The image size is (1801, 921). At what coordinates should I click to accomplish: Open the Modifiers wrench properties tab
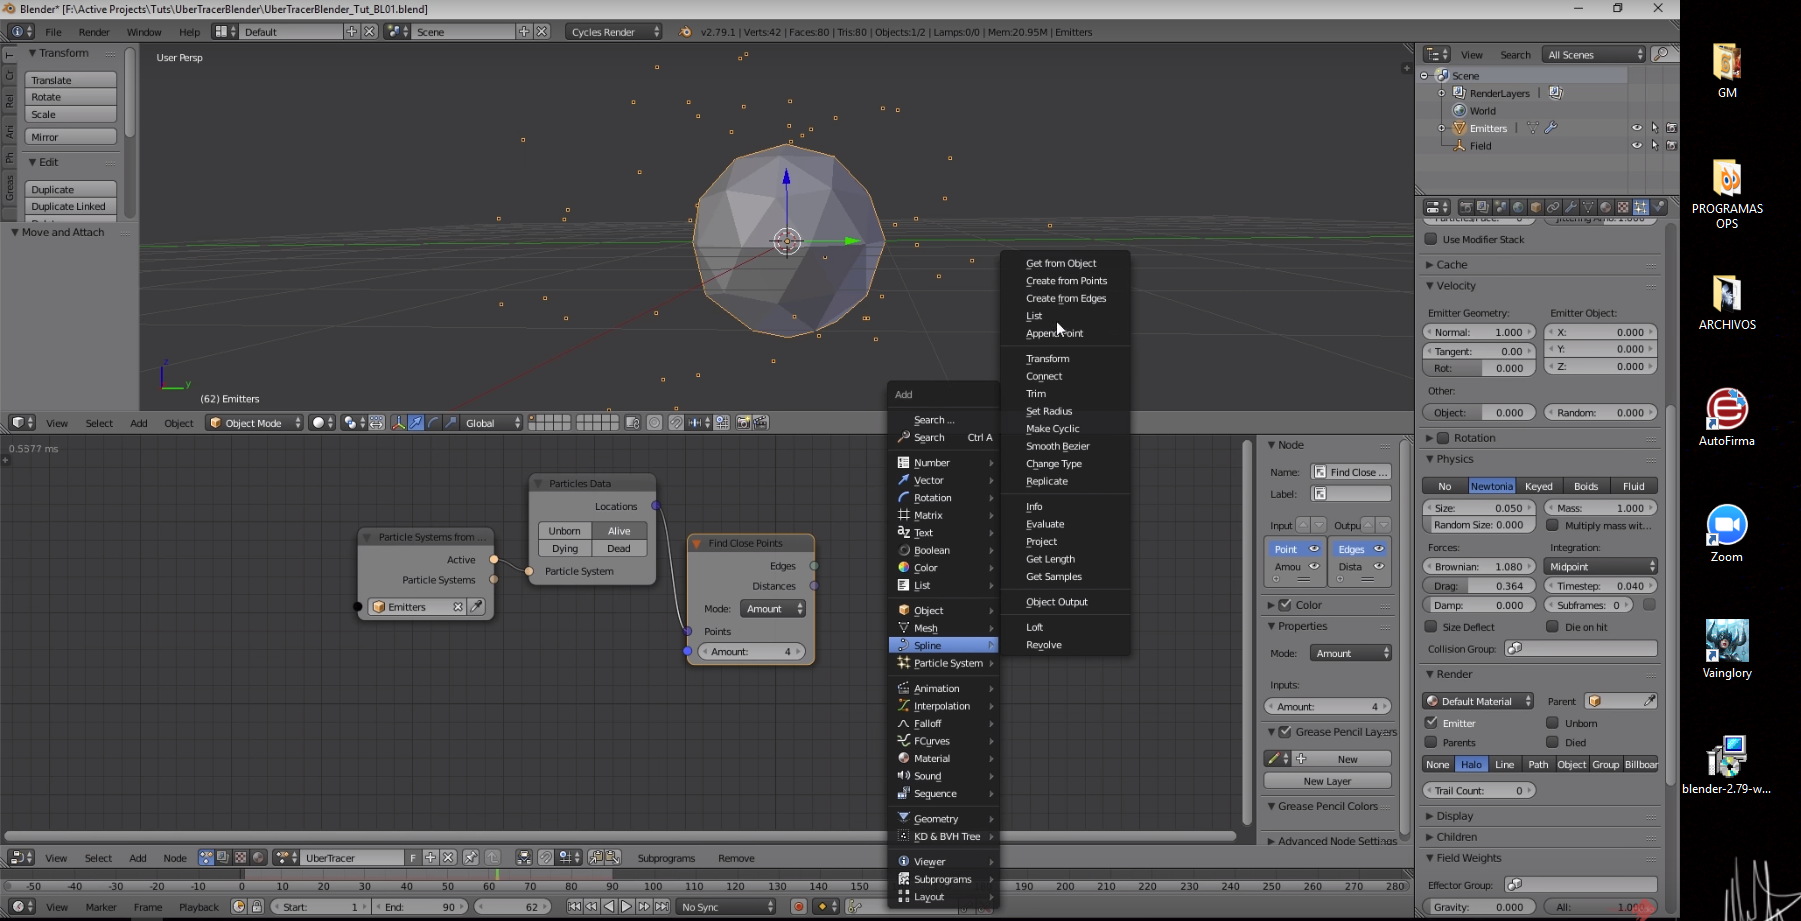(1571, 207)
